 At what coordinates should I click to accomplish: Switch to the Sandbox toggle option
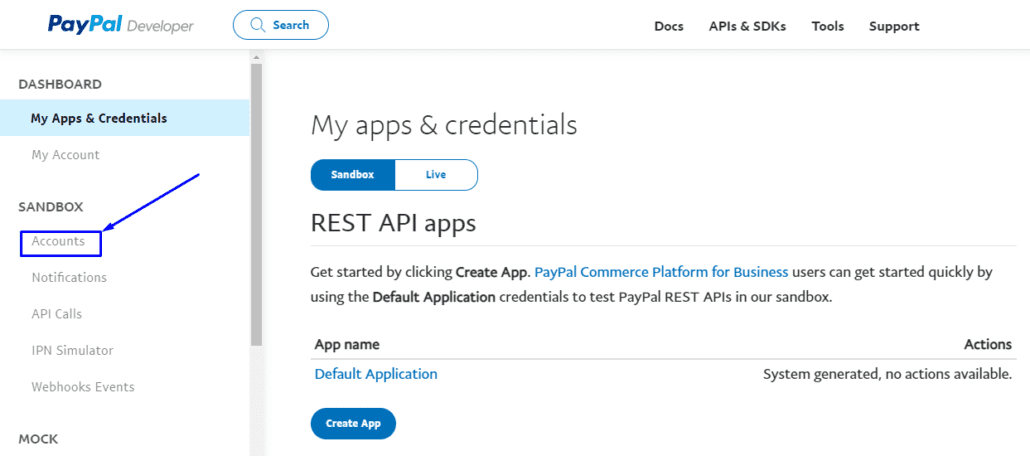pyautogui.click(x=353, y=175)
